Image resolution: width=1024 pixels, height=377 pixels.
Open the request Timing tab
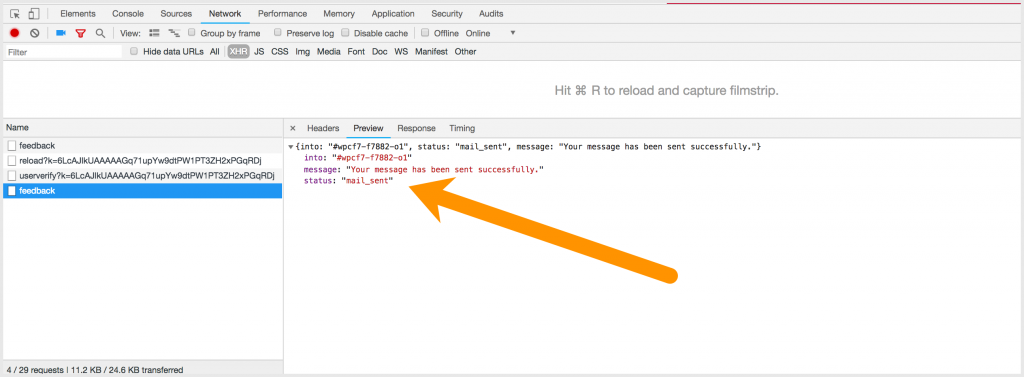[462, 129]
